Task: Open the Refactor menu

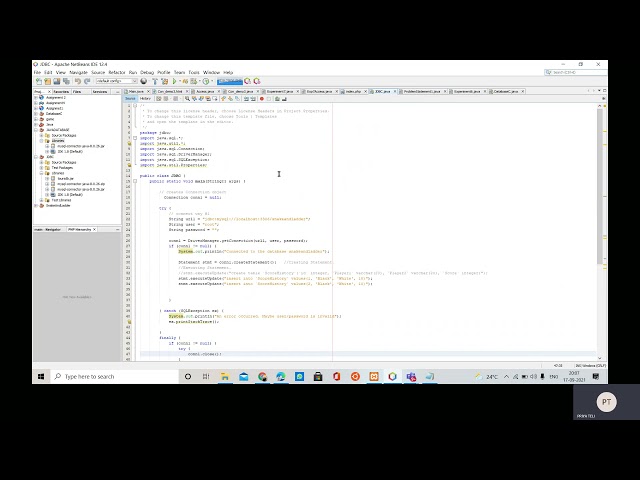Action: tap(117, 72)
